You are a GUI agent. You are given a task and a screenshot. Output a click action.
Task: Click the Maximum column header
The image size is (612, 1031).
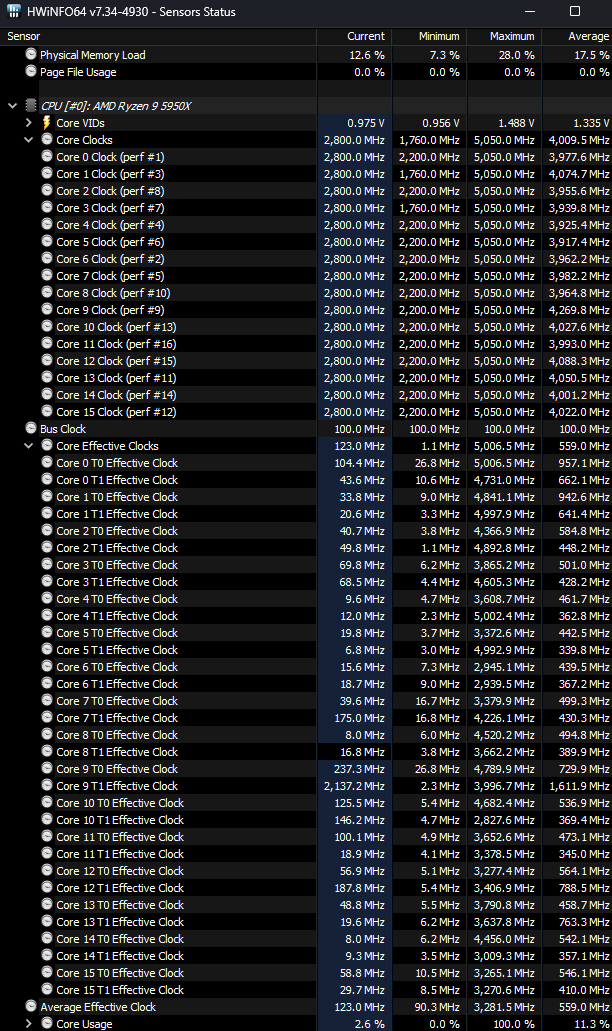pos(505,36)
